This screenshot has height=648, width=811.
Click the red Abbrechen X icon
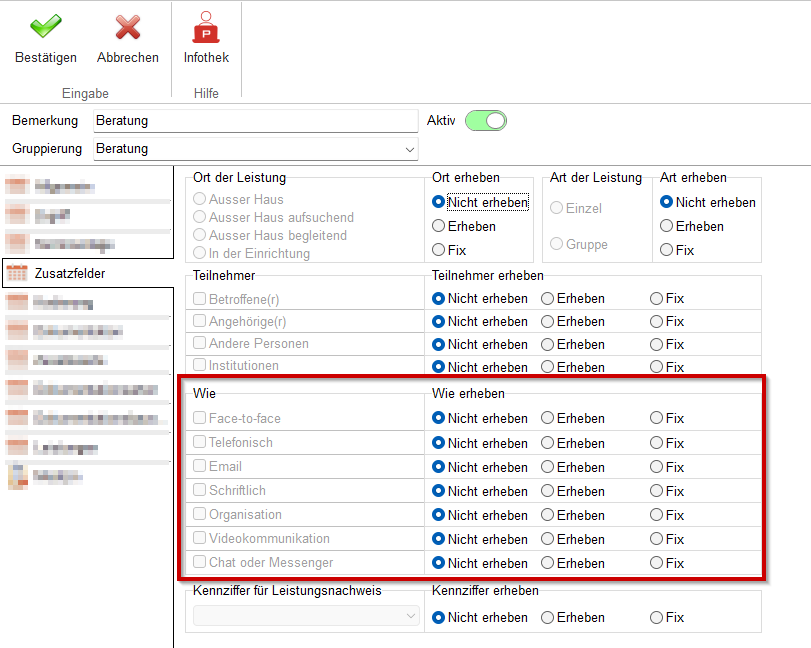pos(128,27)
